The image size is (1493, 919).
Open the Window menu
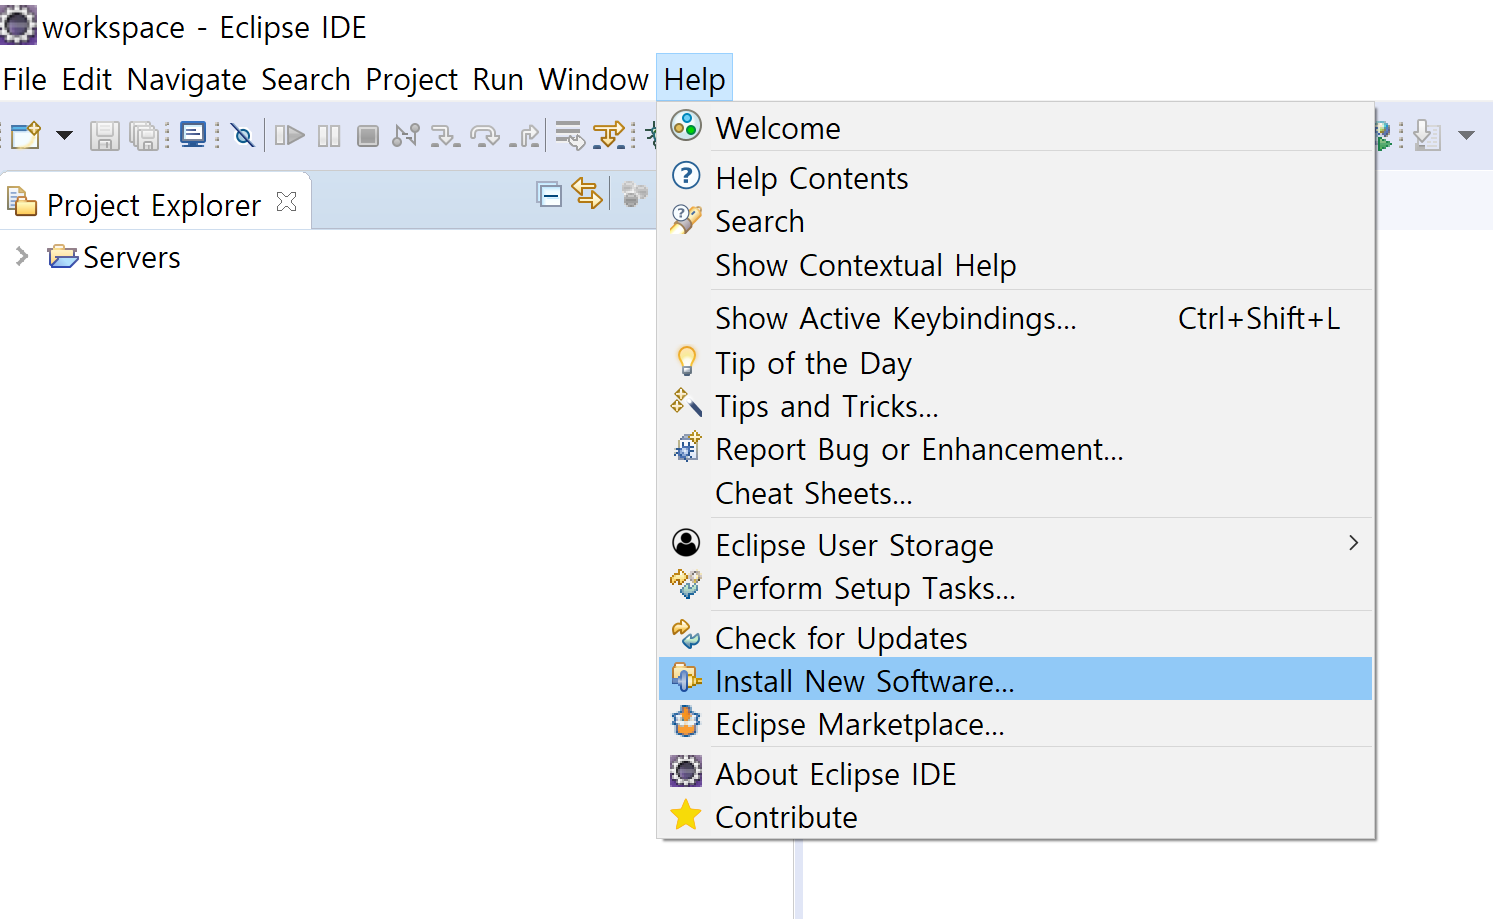coord(594,79)
